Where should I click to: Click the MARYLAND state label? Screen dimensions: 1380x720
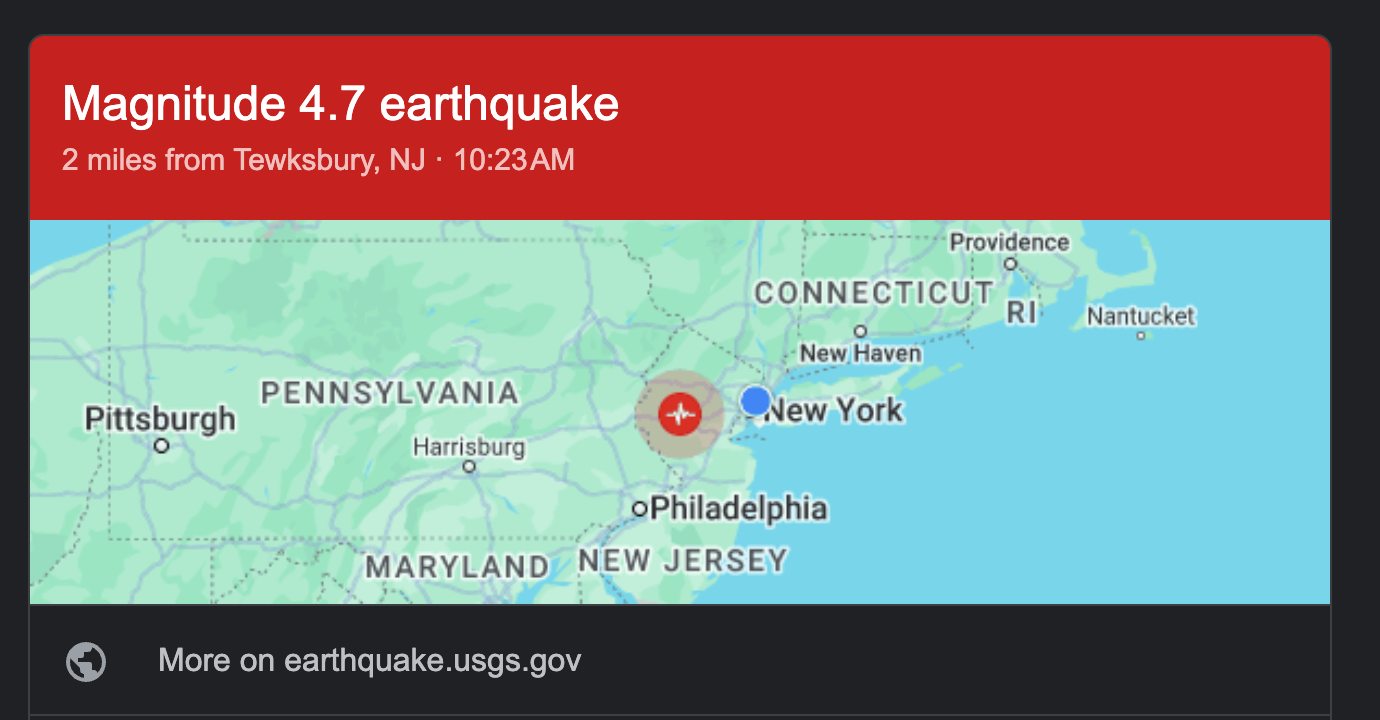coord(457,567)
